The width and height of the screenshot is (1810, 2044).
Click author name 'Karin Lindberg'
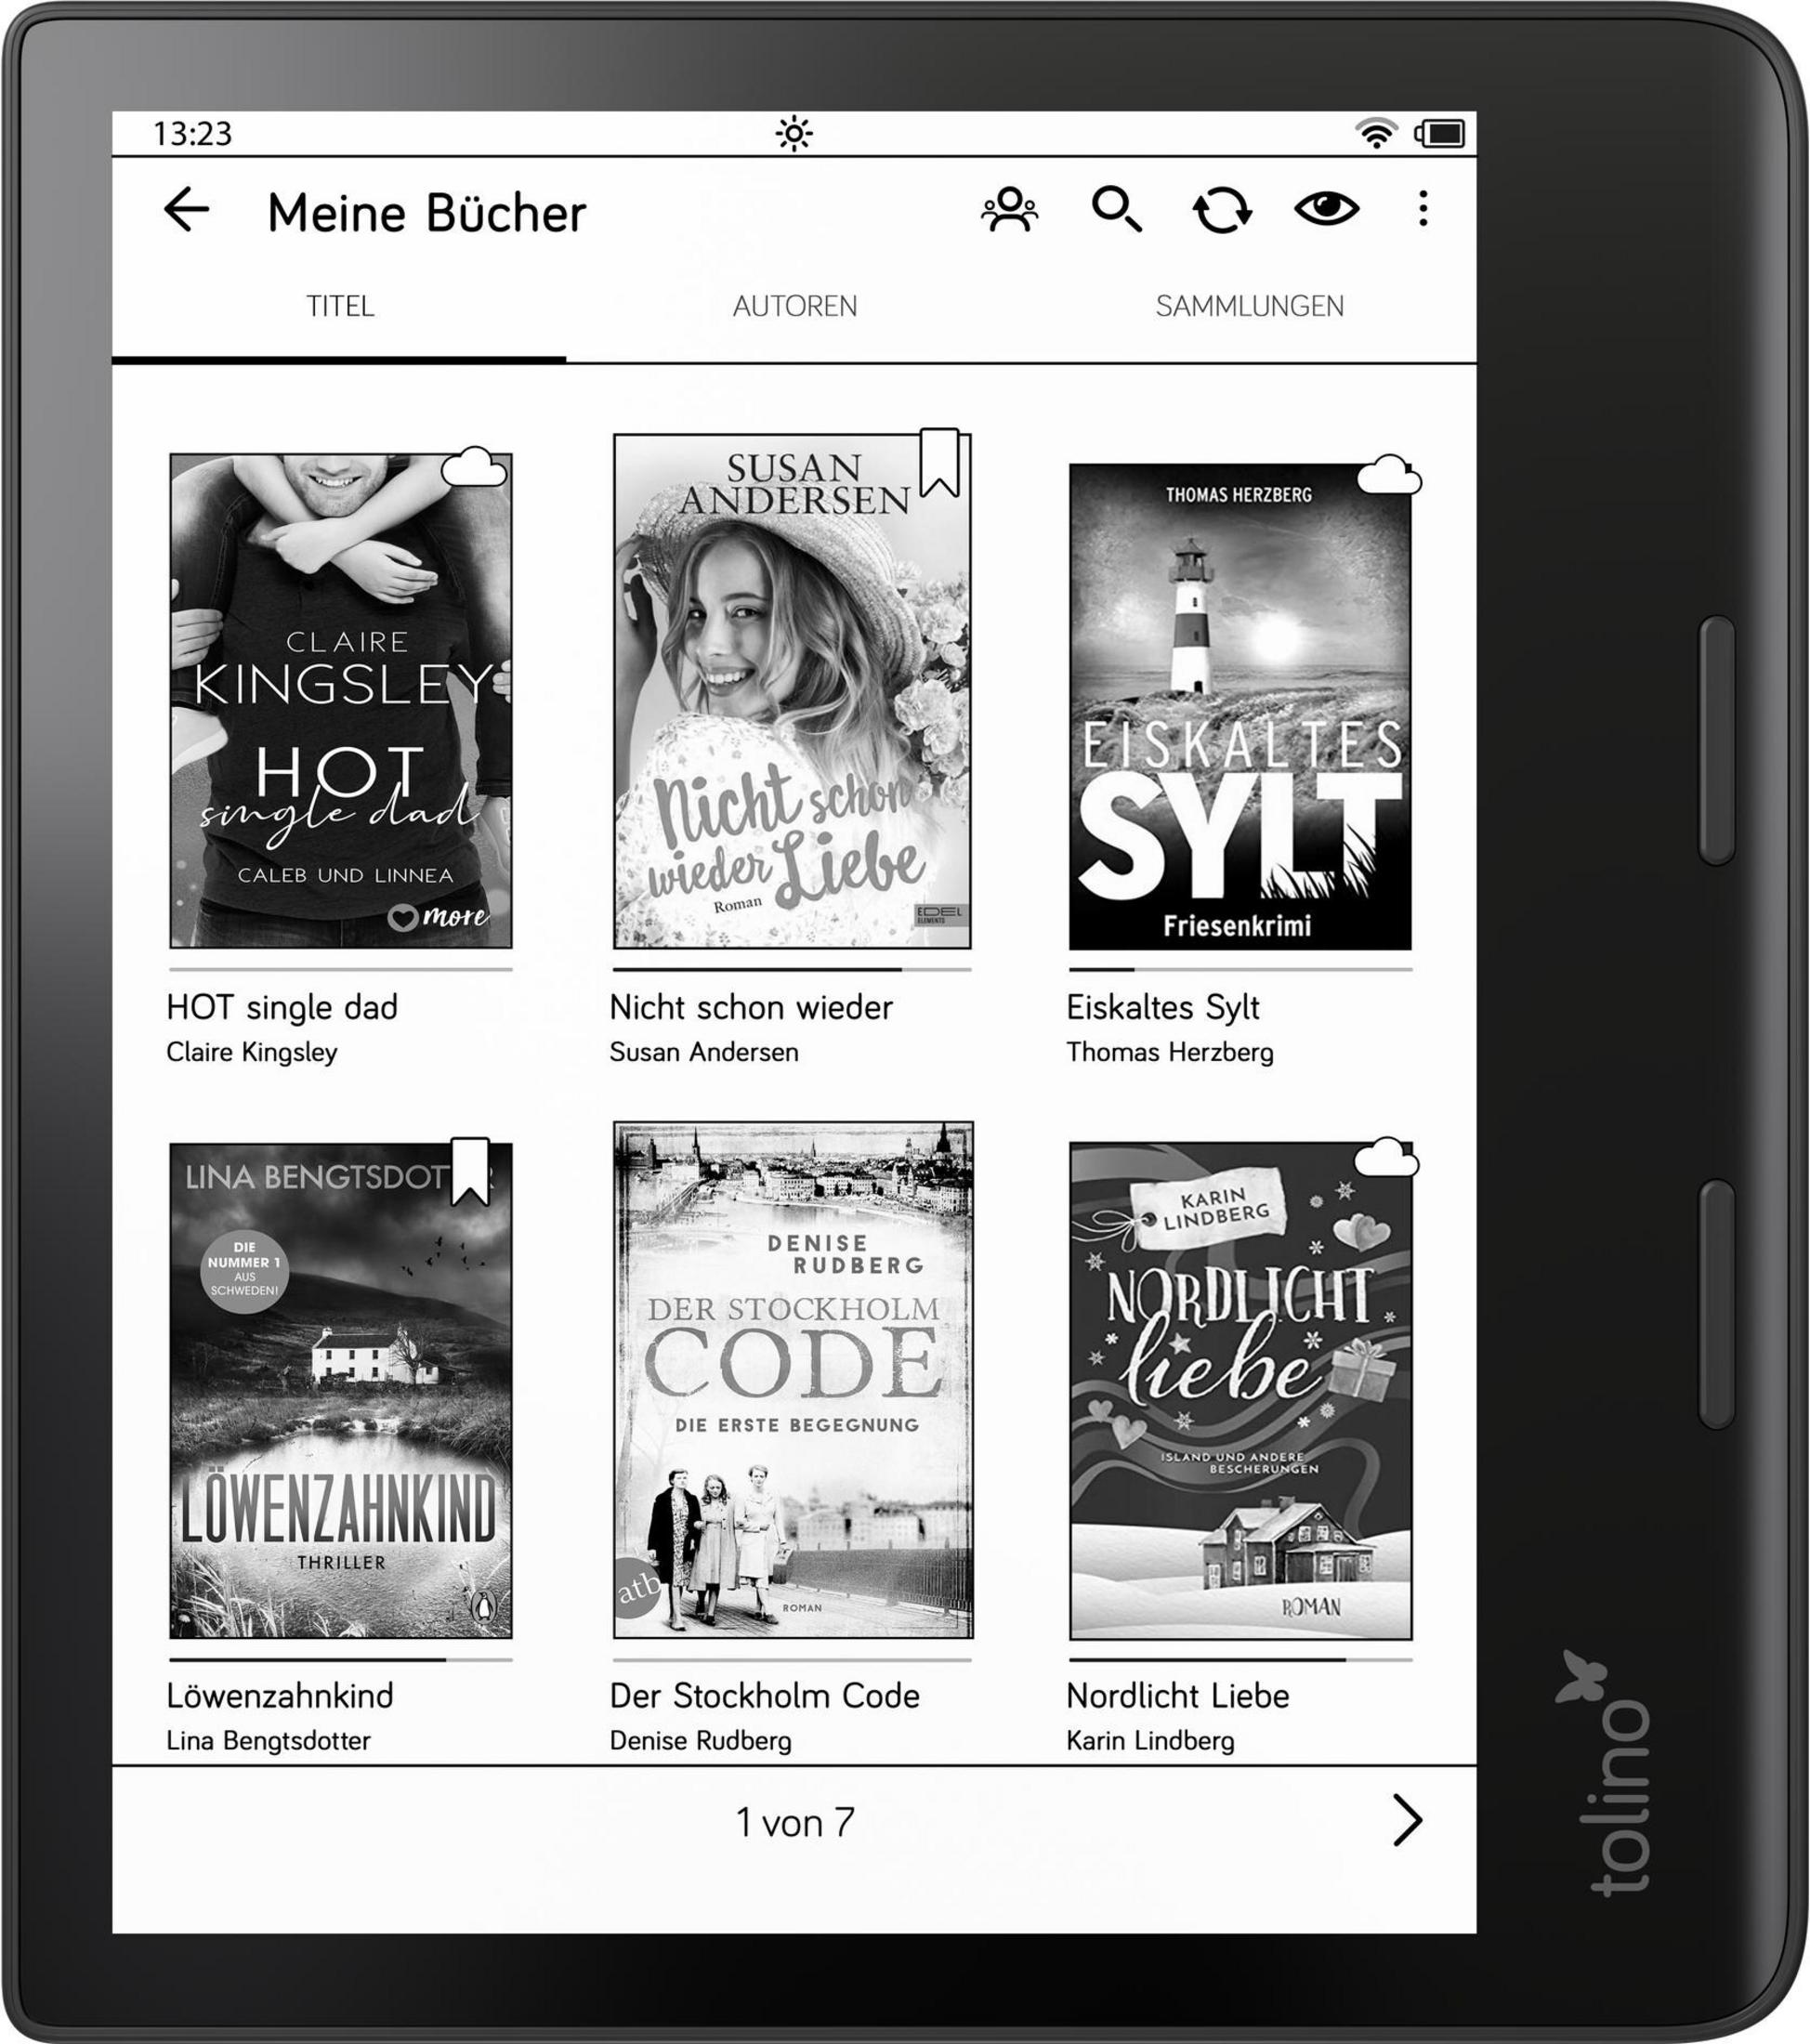pyautogui.click(x=1150, y=1740)
